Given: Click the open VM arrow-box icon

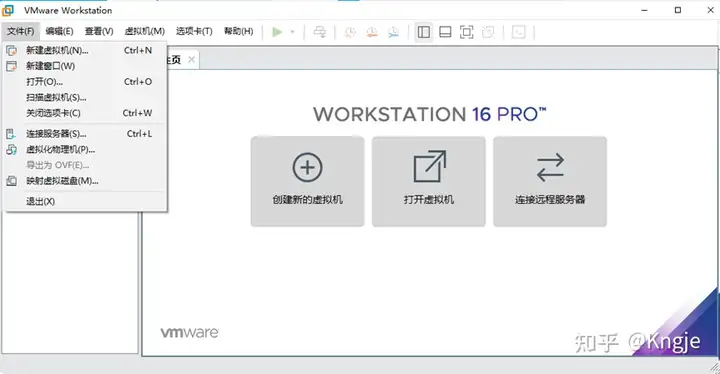Looking at the screenshot, I should [429, 166].
